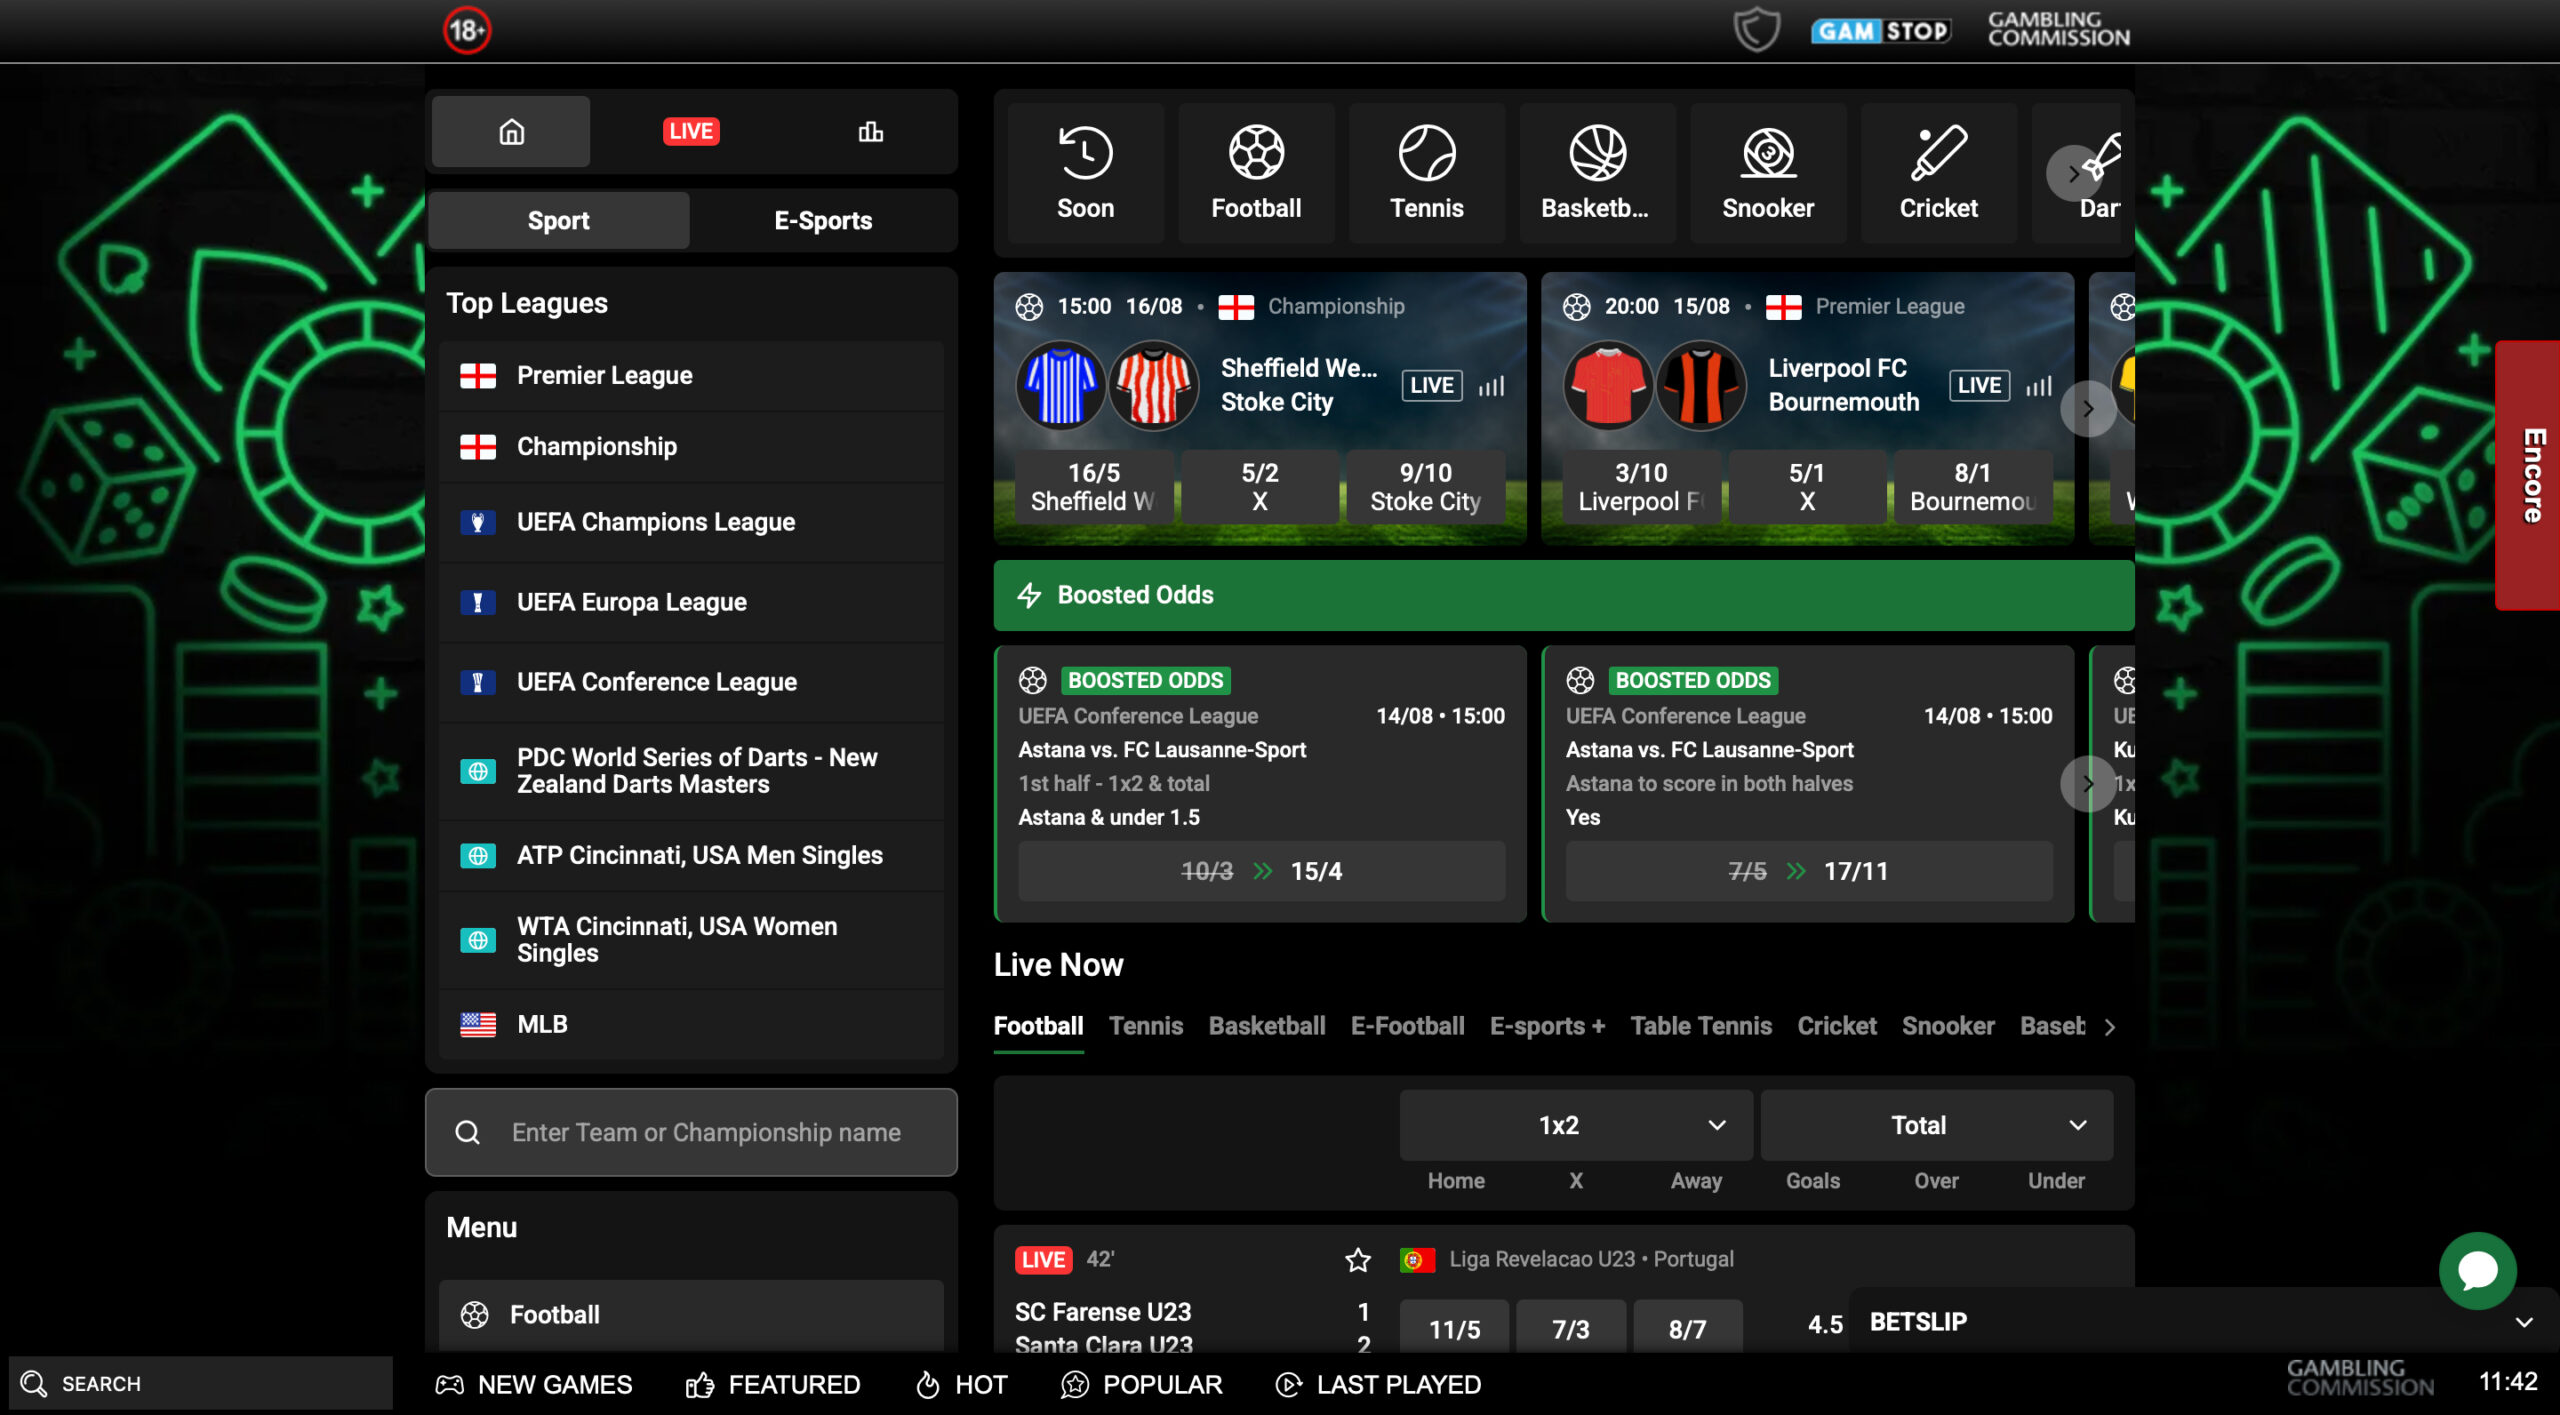This screenshot has width=2560, height=1415.
Task: Select the Football tab in Live Now
Action: pos(1038,1026)
